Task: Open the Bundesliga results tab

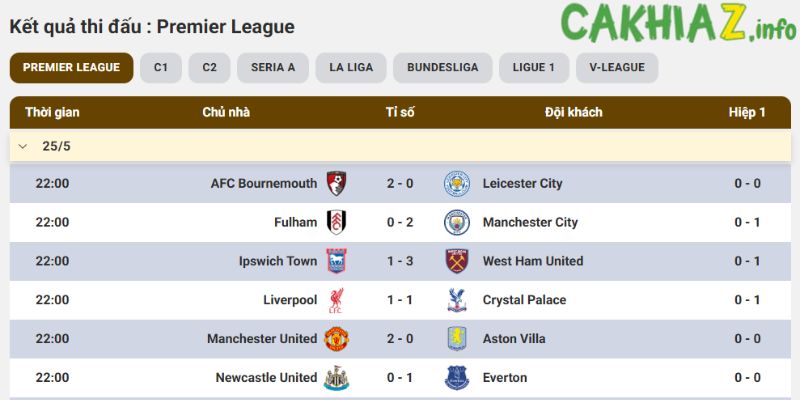Action: click(x=442, y=68)
